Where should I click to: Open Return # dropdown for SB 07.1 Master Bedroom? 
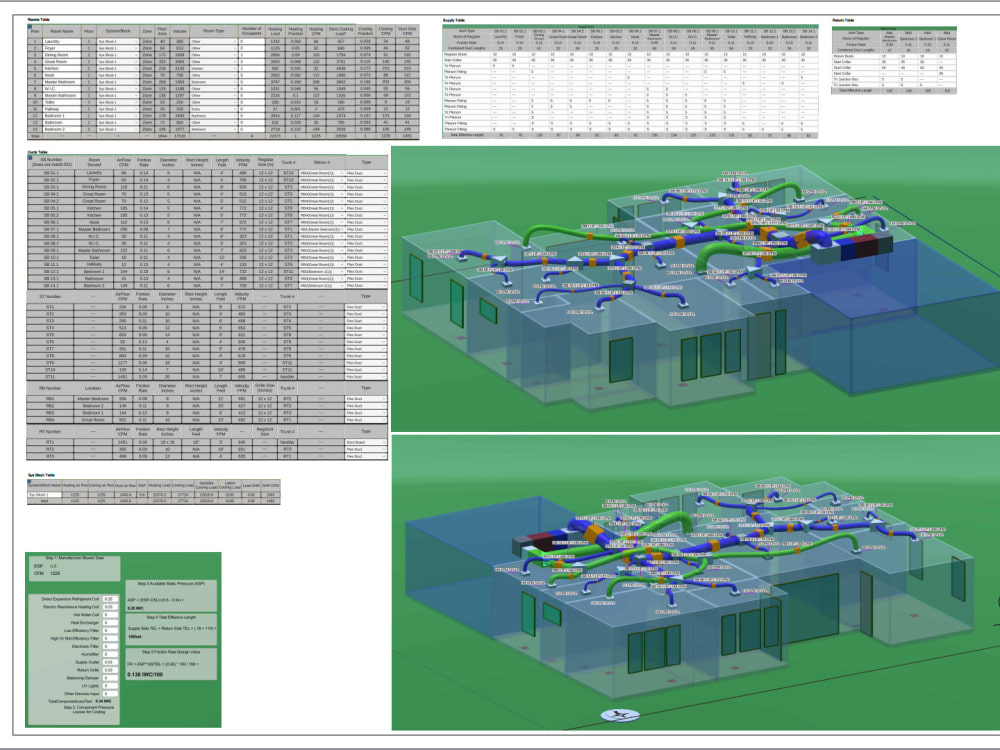click(x=321, y=229)
